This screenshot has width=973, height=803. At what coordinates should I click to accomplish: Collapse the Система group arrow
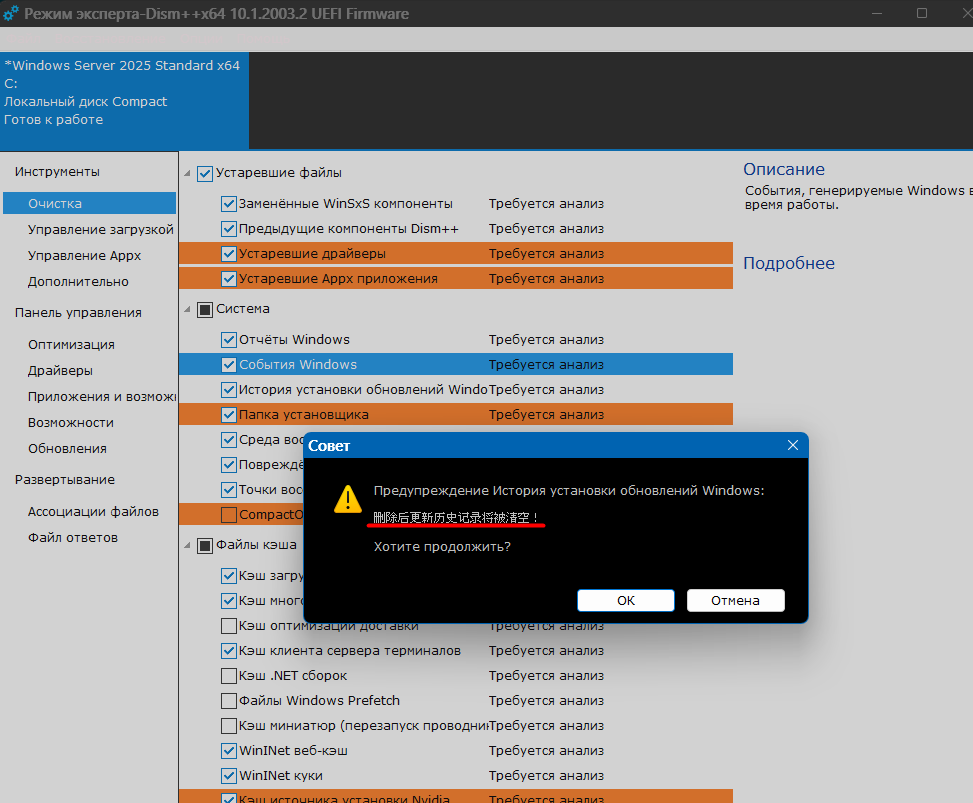188,310
